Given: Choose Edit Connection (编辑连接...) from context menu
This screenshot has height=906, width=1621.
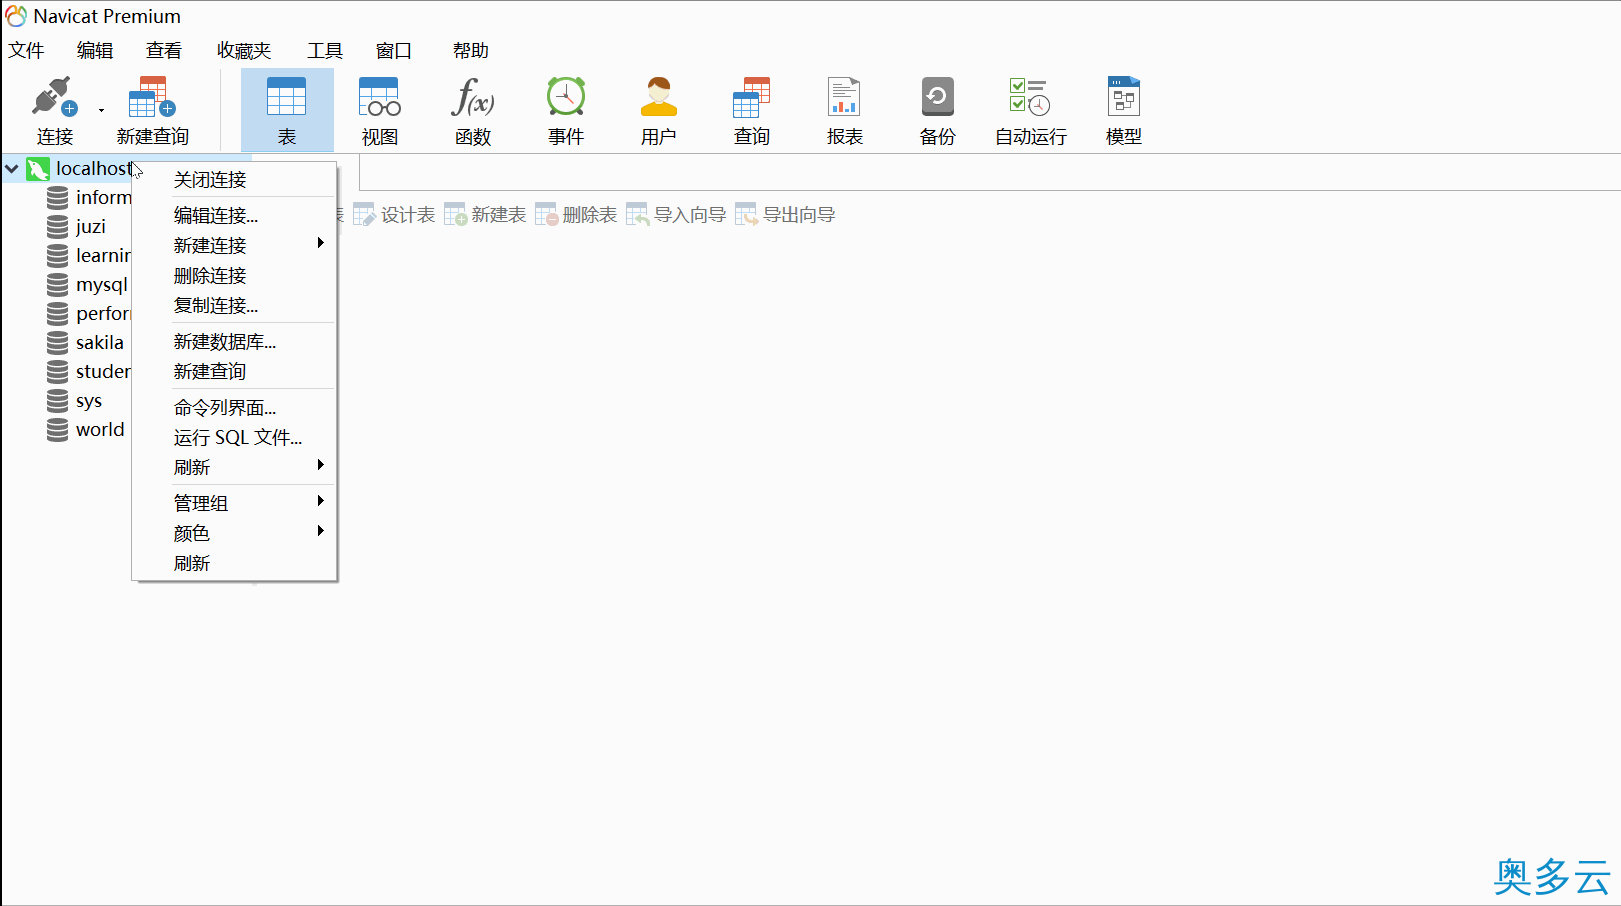Looking at the screenshot, I should coord(234,216).
